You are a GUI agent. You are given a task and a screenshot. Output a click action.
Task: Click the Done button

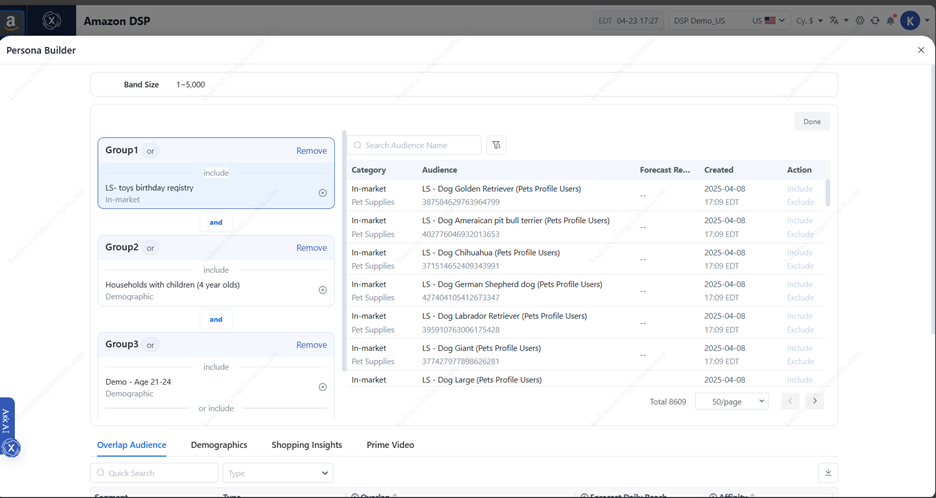tap(812, 121)
